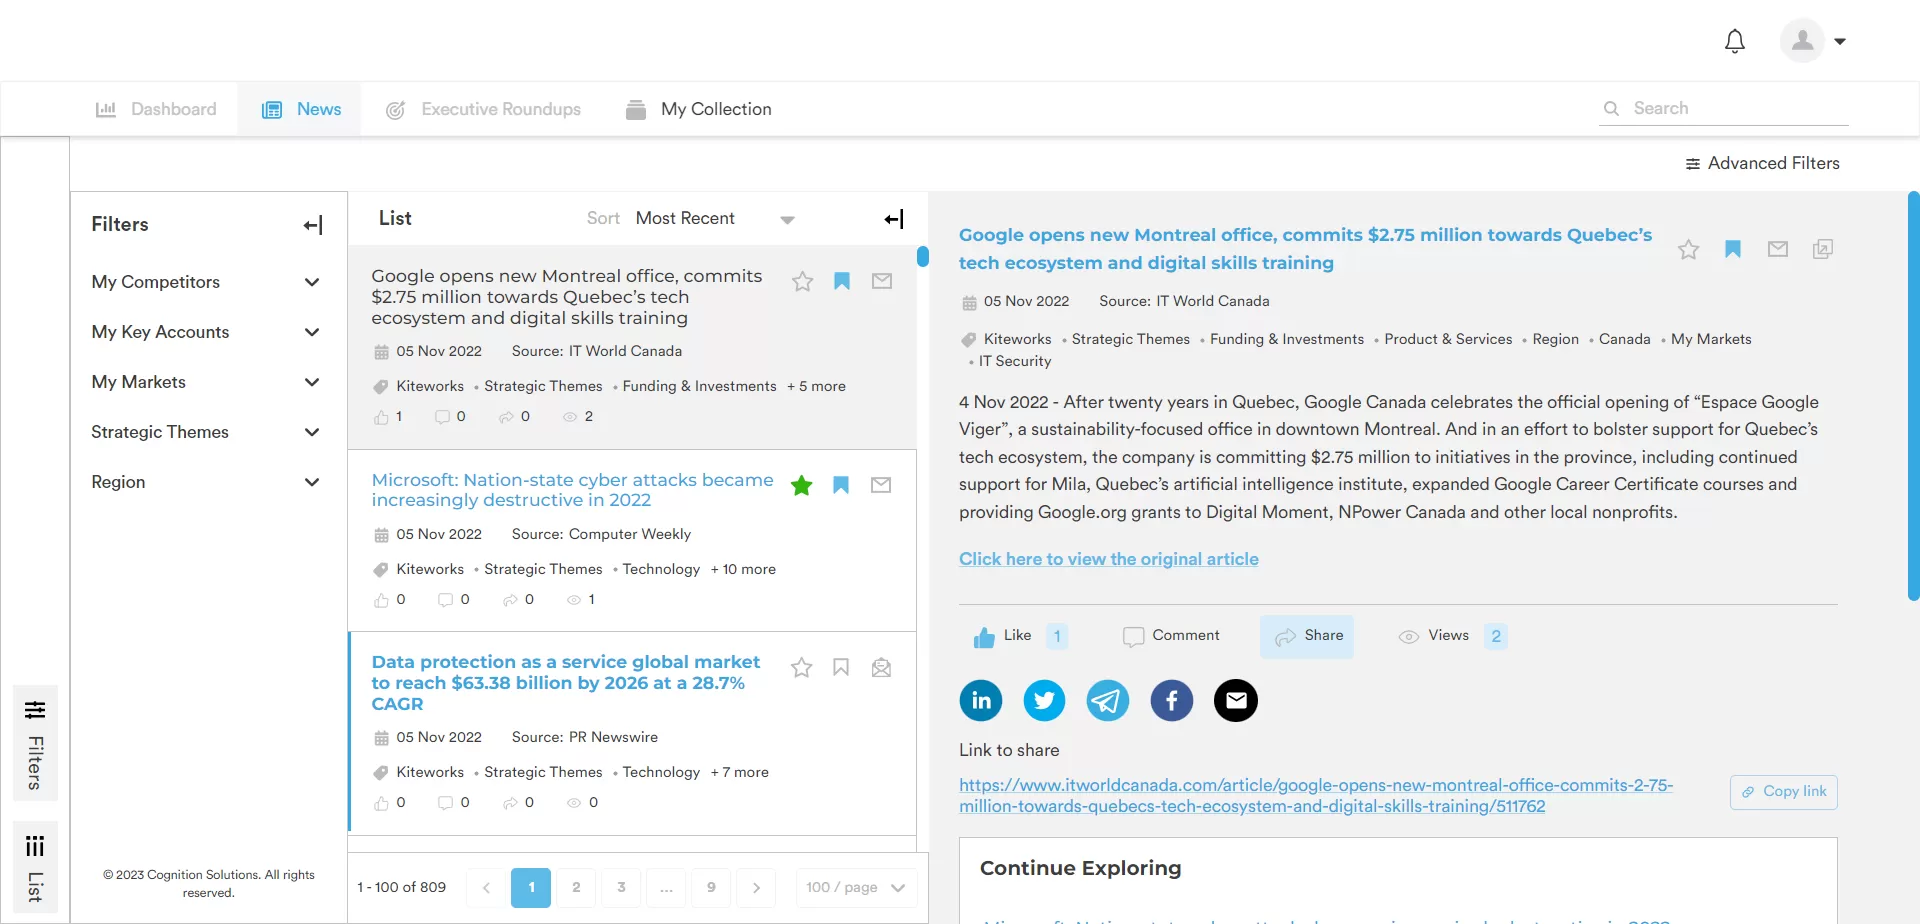Go to page 3 of results
Viewport: 1920px width, 924px height.
point(621,887)
